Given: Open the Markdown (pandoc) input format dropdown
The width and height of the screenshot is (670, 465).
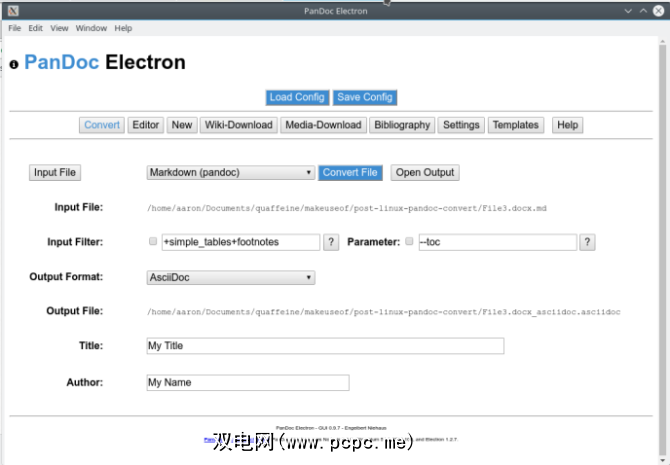Looking at the screenshot, I should point(231,173).
